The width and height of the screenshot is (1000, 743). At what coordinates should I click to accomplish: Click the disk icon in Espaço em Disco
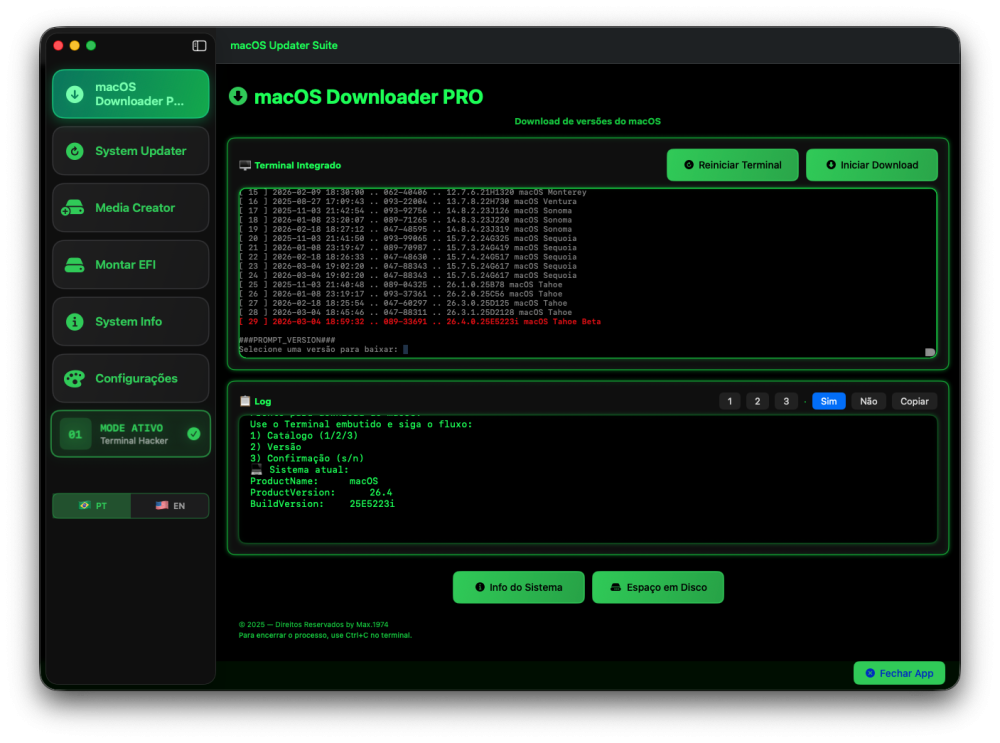point(615,587)
